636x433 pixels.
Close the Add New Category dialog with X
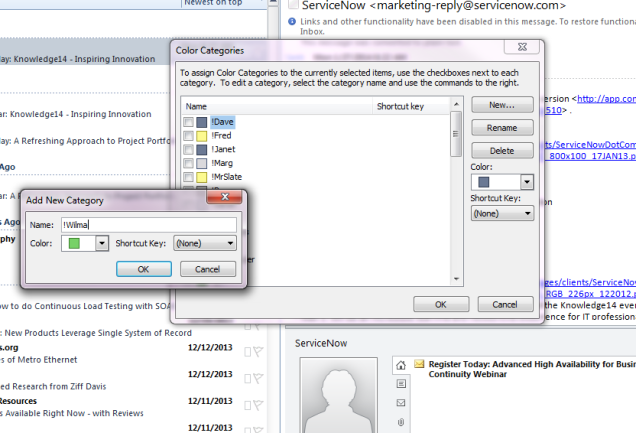(235, 201)
